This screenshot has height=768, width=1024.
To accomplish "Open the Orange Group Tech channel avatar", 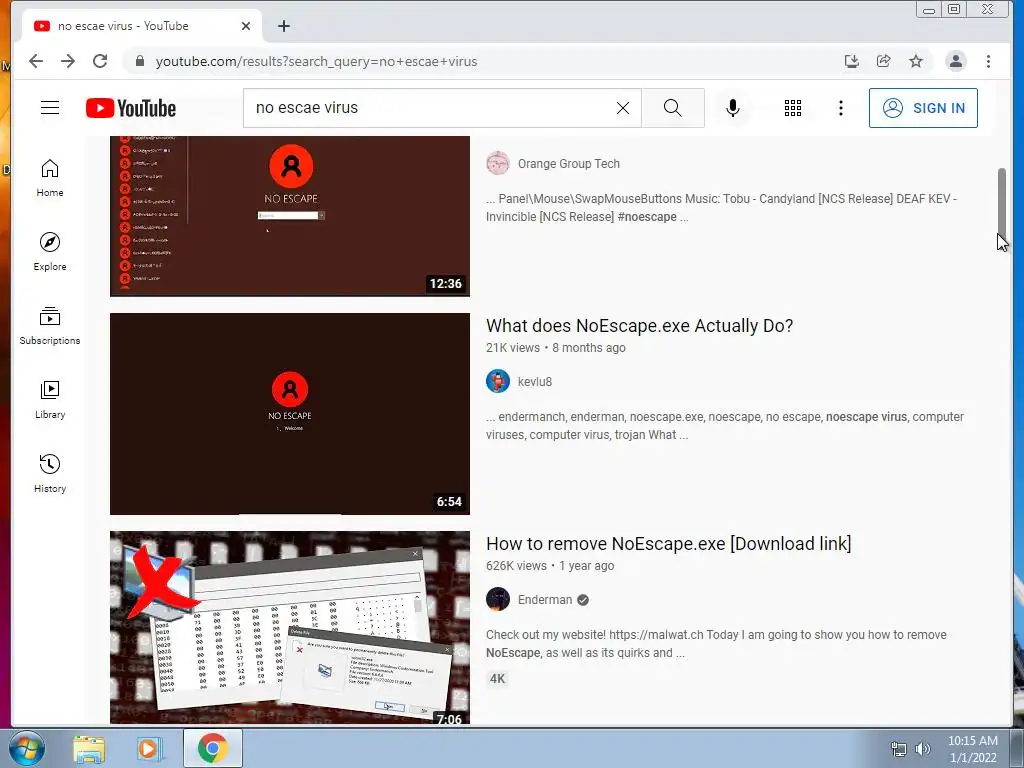I will (498, 163).
